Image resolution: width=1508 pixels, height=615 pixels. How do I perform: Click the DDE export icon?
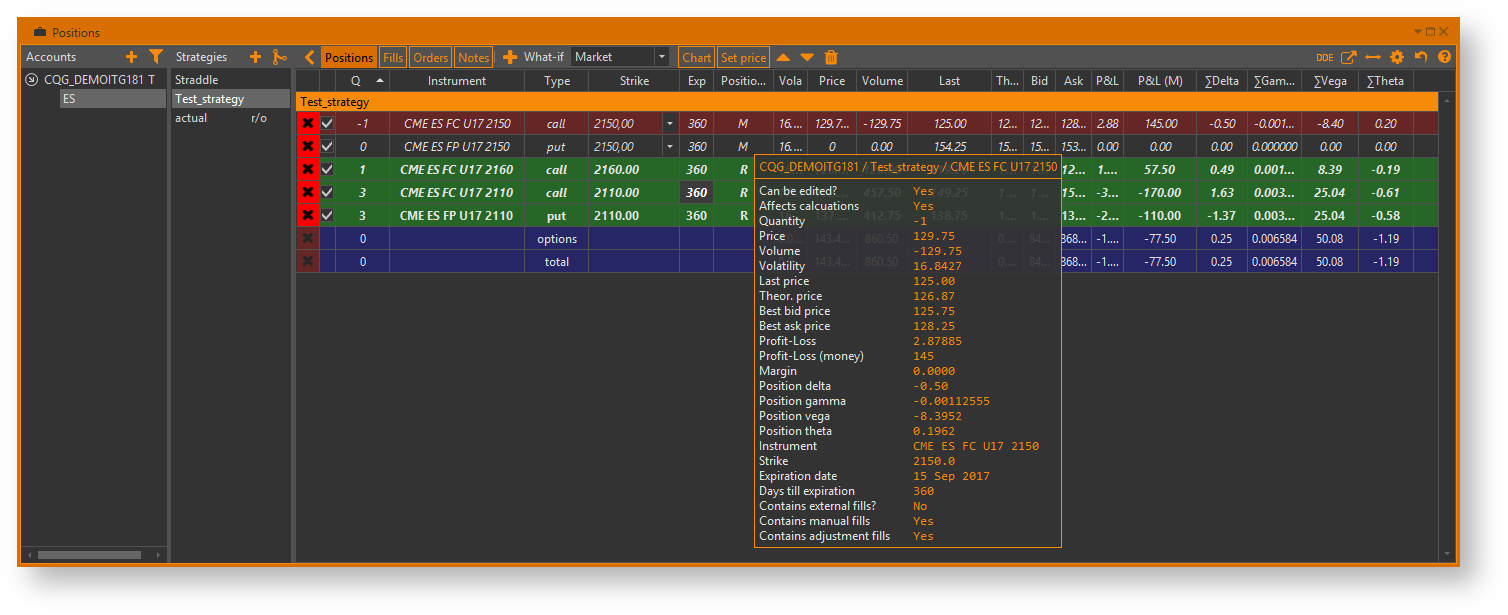(x=1325, y=57)
